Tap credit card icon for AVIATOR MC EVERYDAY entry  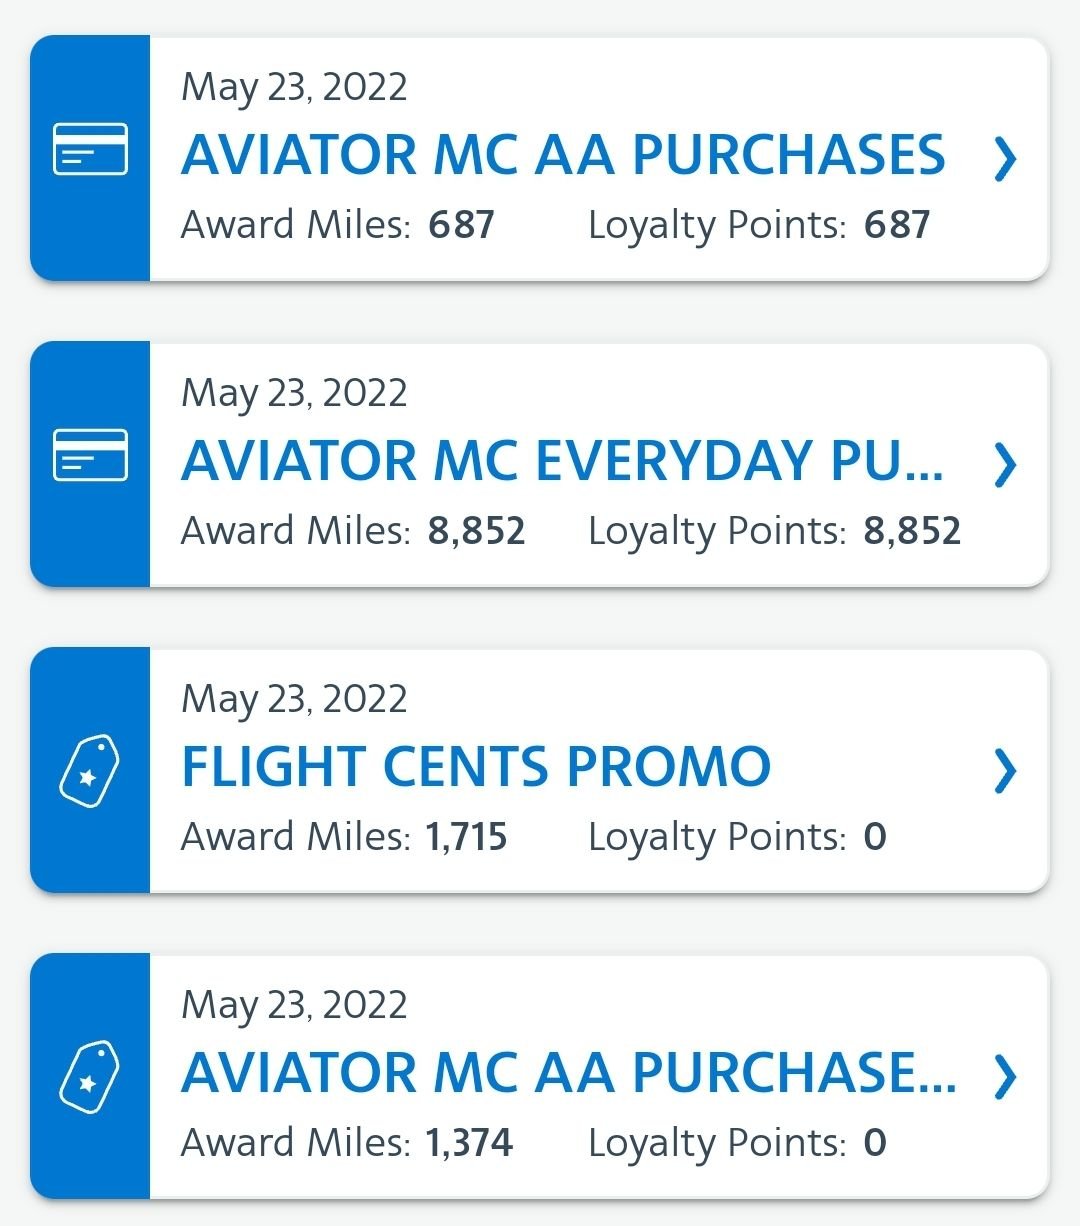click(90, 455)
